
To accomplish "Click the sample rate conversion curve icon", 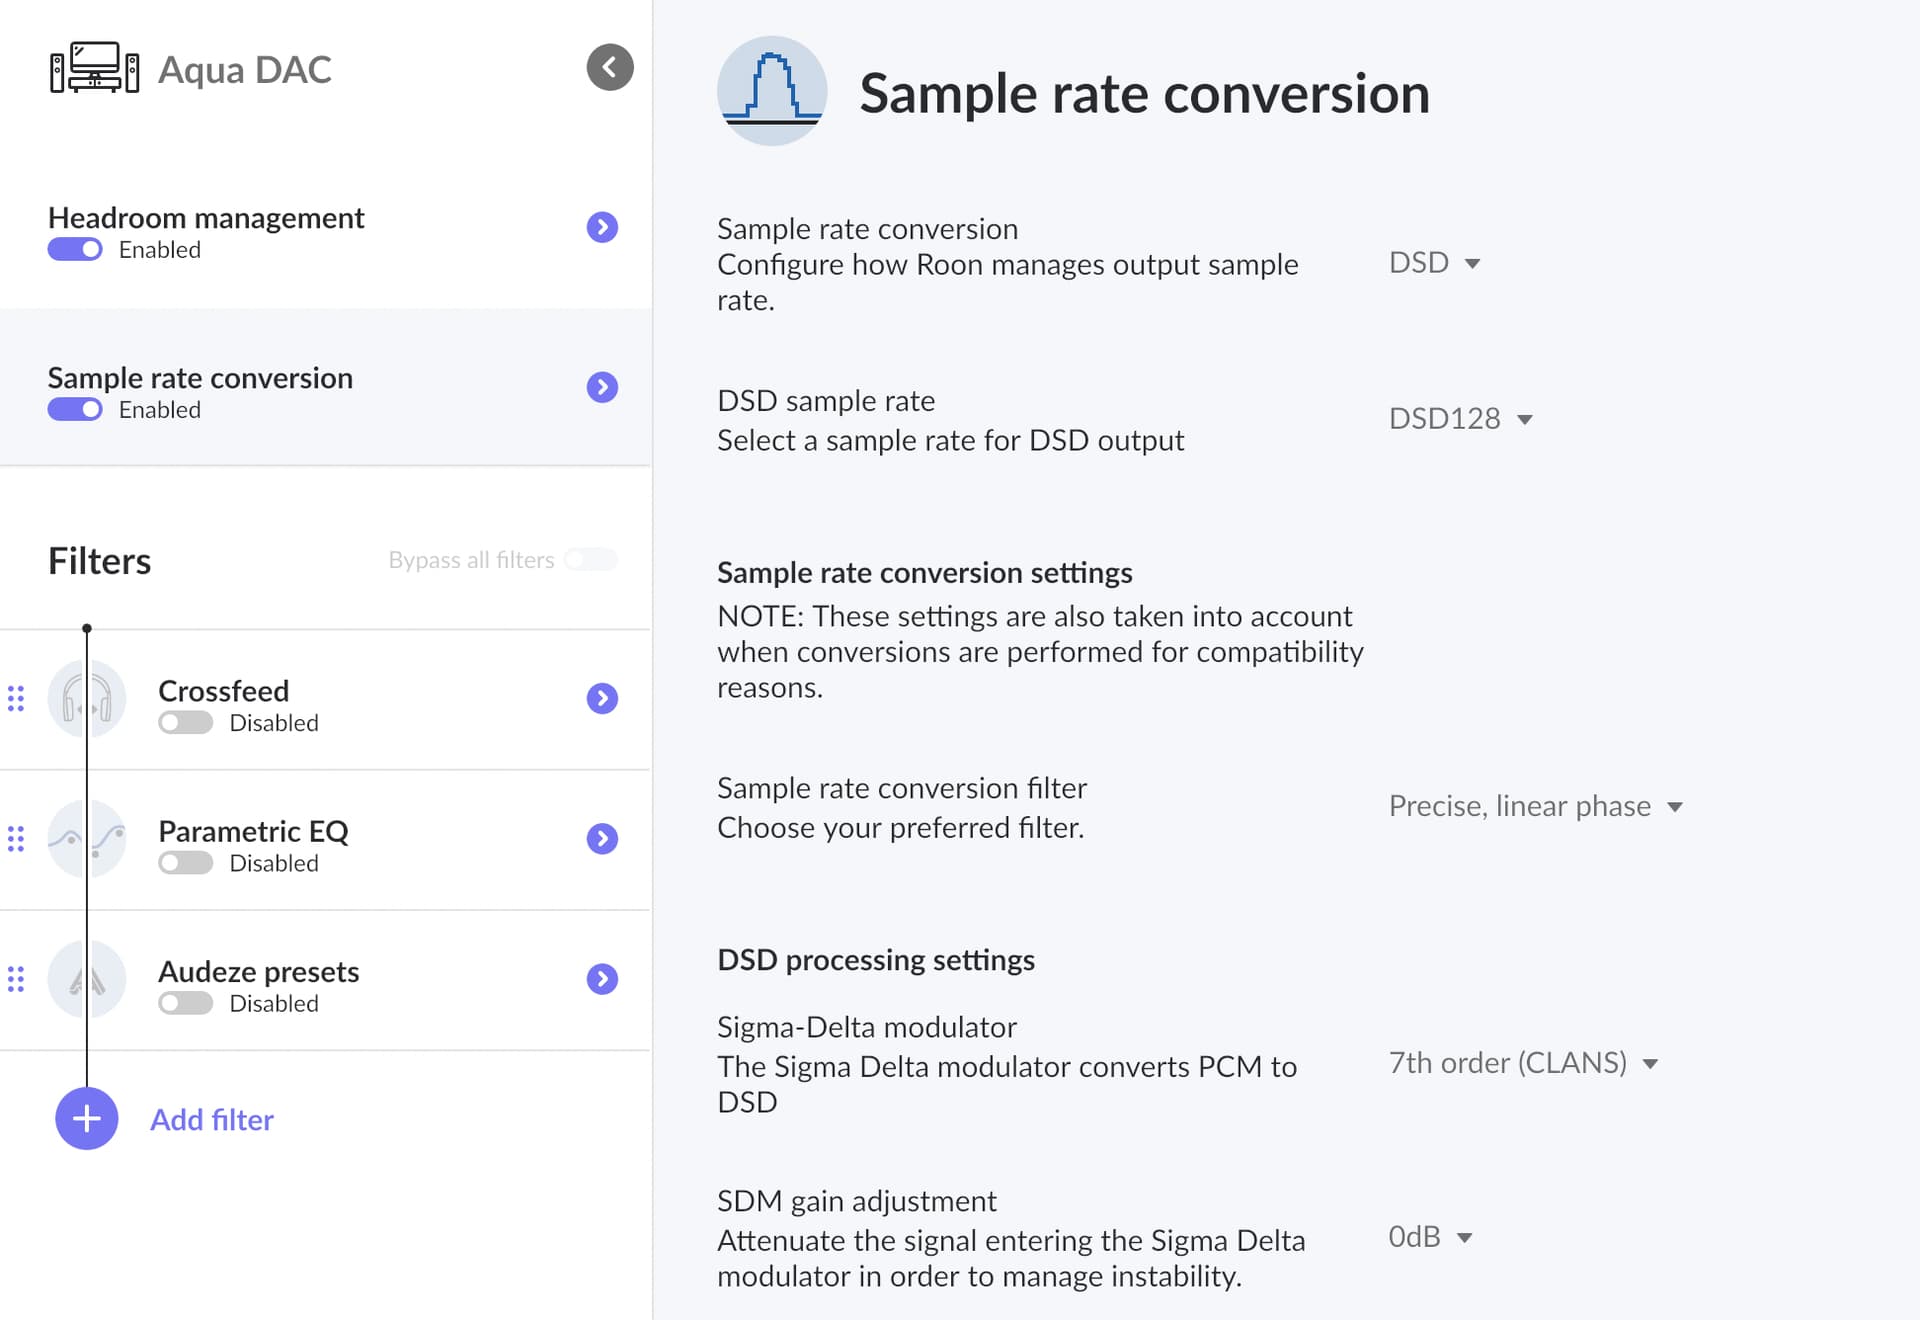I will point(772,90).
